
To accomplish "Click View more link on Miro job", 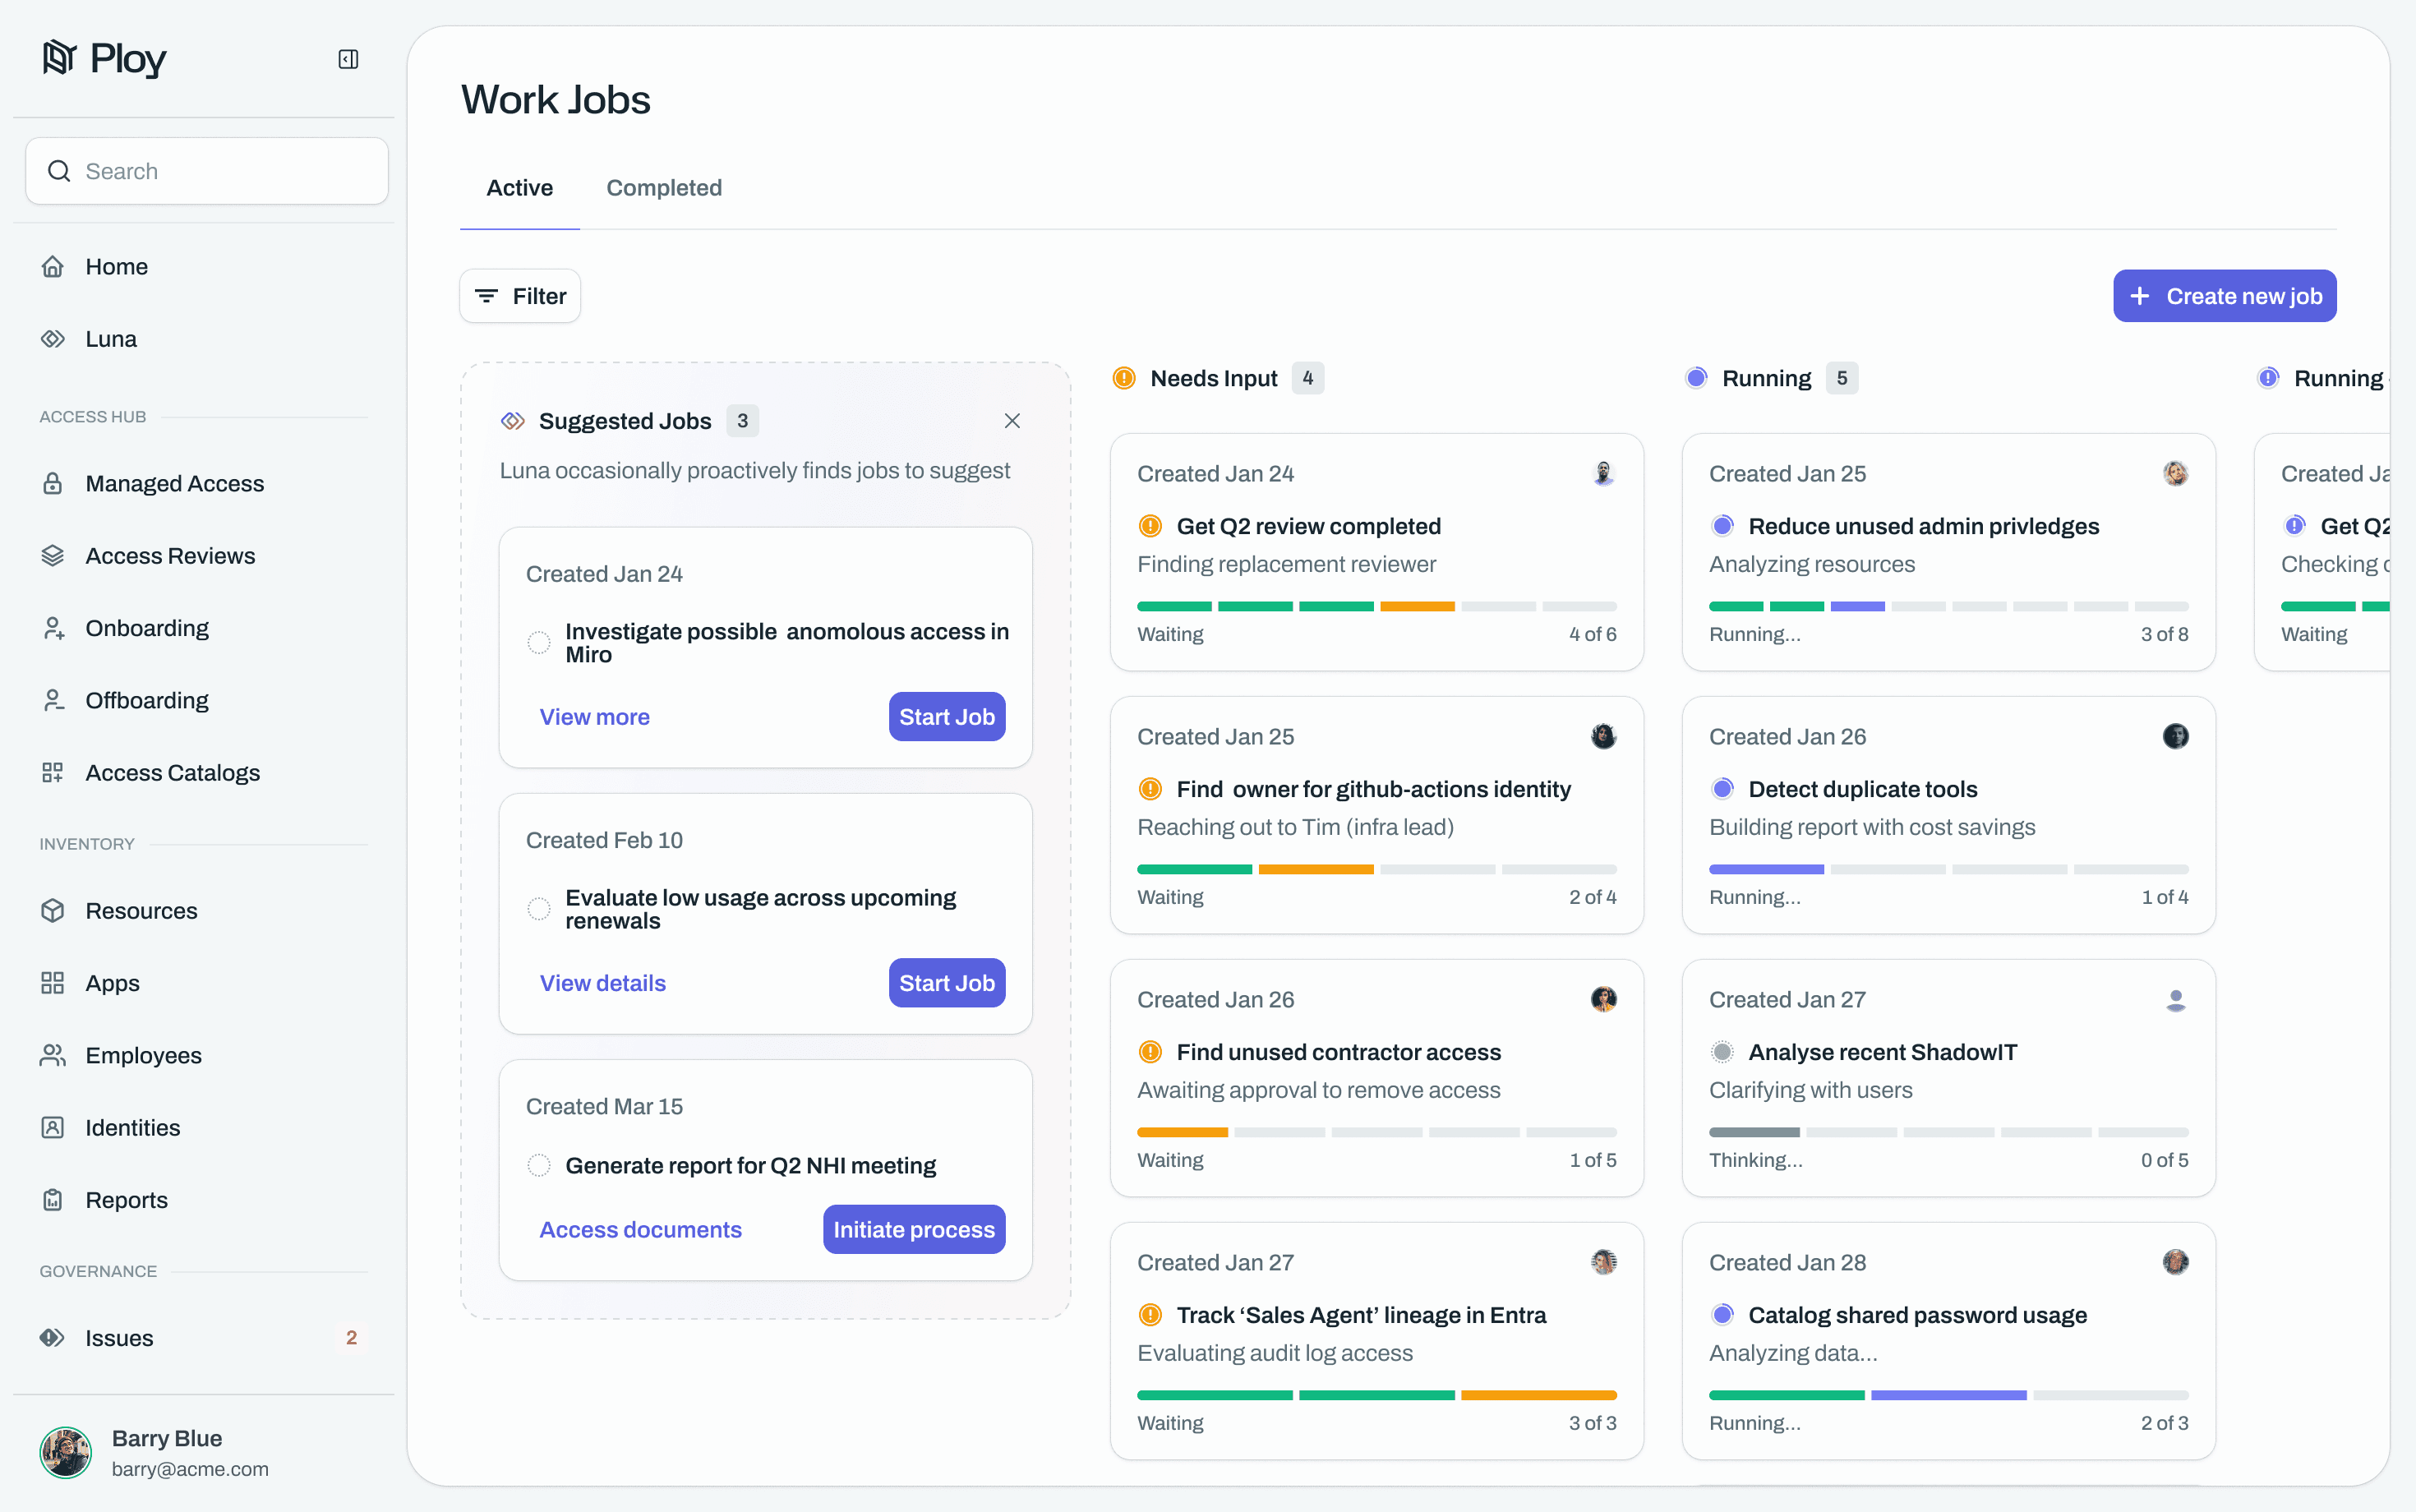I will 595,717.
